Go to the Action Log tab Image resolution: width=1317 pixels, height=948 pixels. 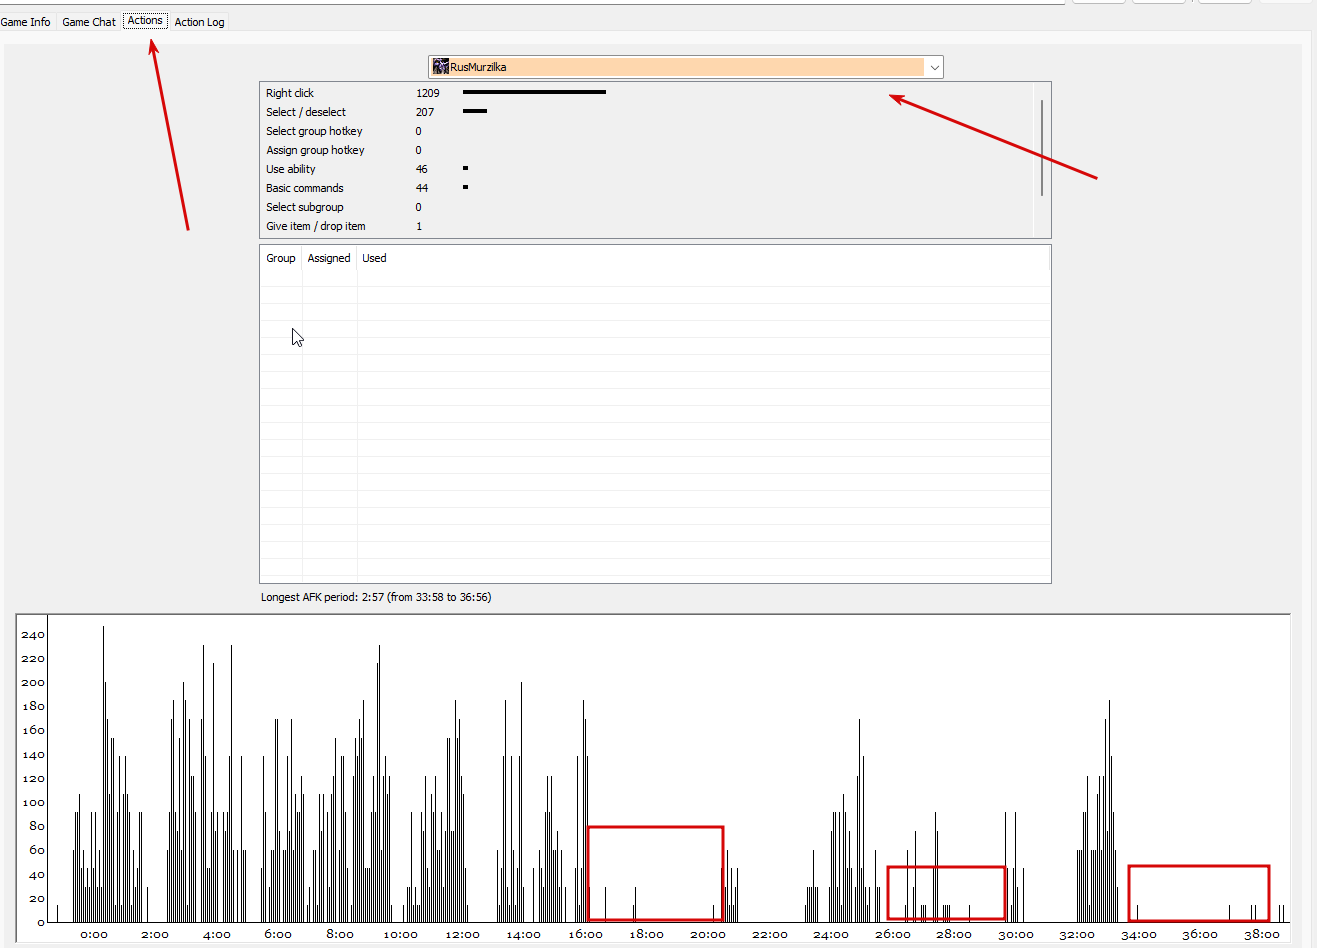coord(199,22)
